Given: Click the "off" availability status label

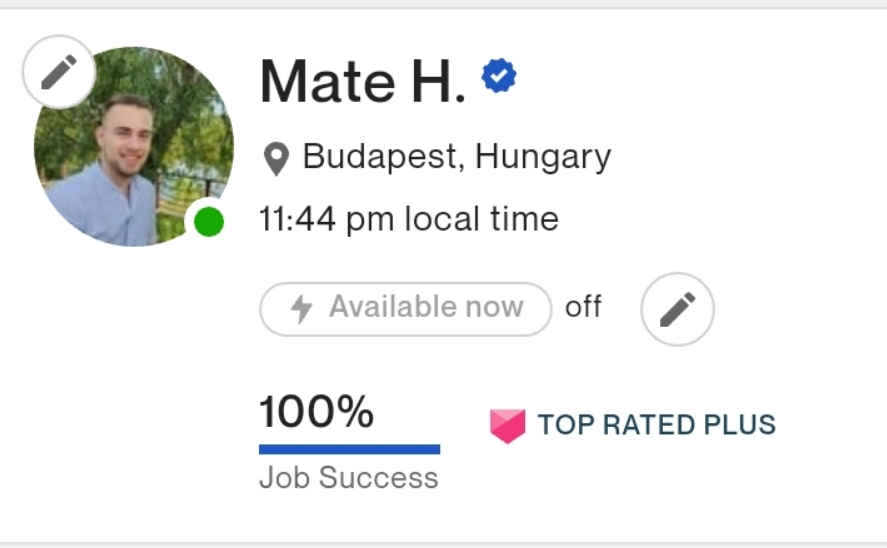Looking at the screenshot, I should 583,307.
